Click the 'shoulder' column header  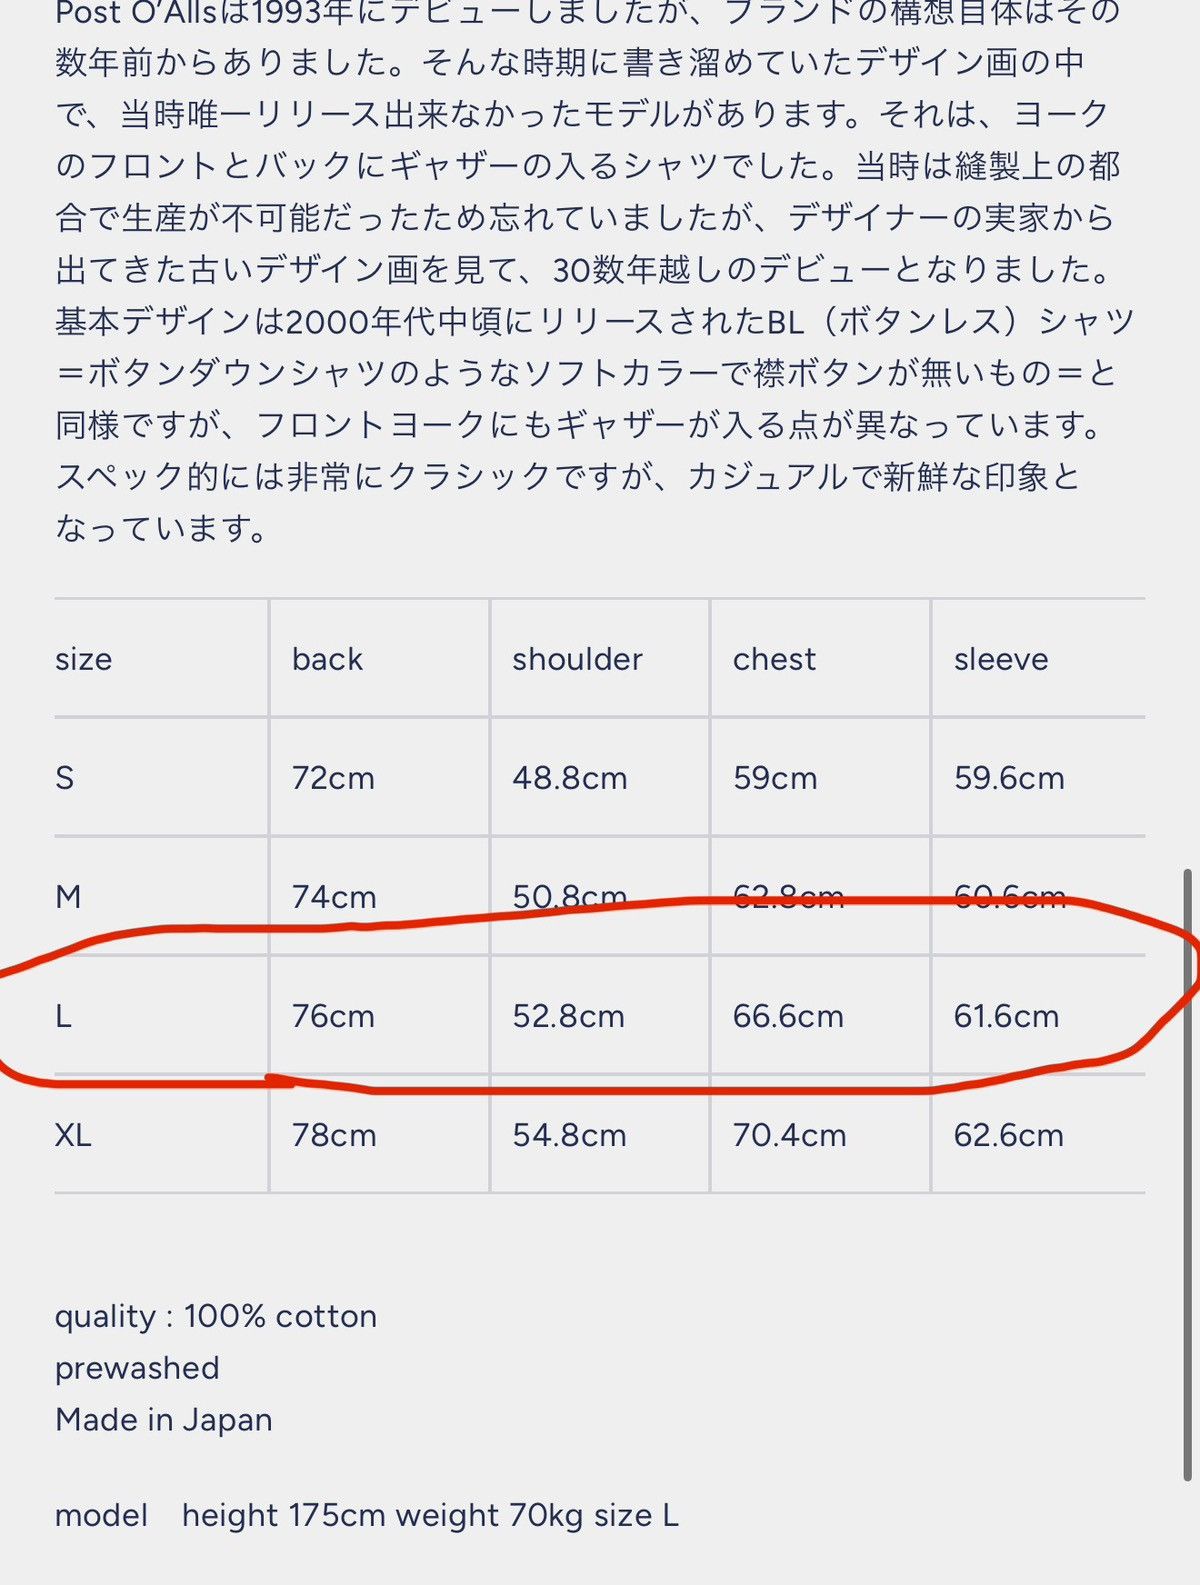click(x=577, y=659)
